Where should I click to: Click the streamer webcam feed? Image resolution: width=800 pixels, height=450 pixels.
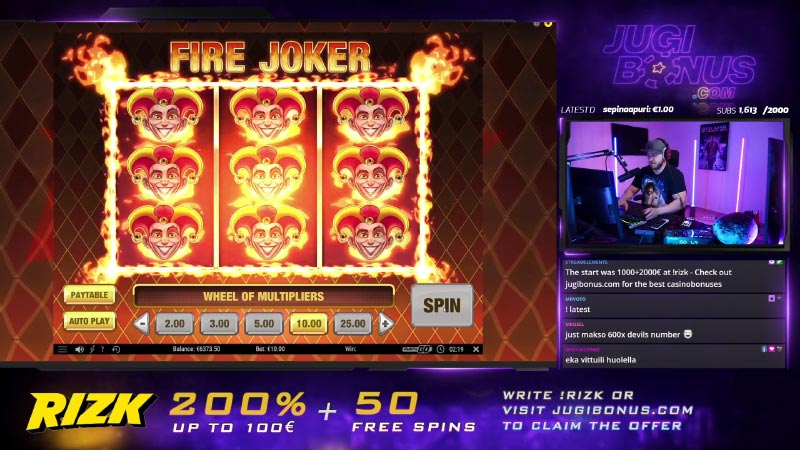[x=674, y=183]
